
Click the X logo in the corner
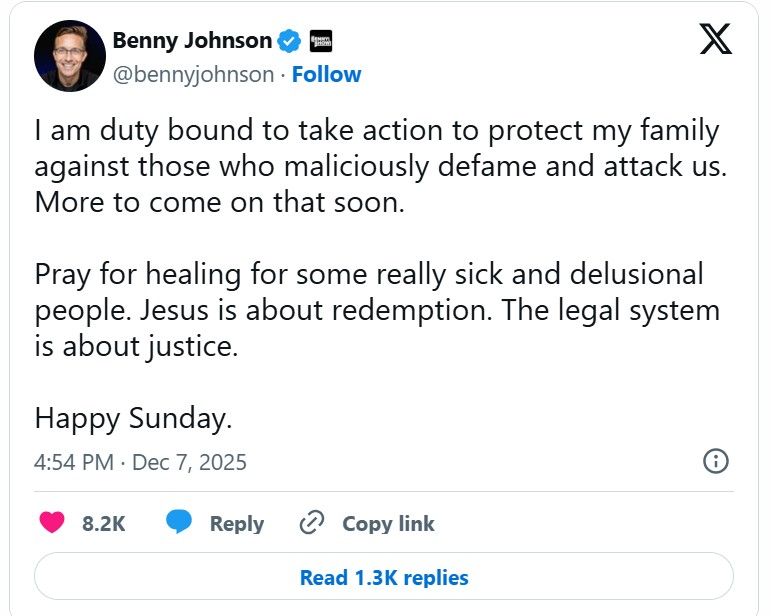[x=714, y=38]
